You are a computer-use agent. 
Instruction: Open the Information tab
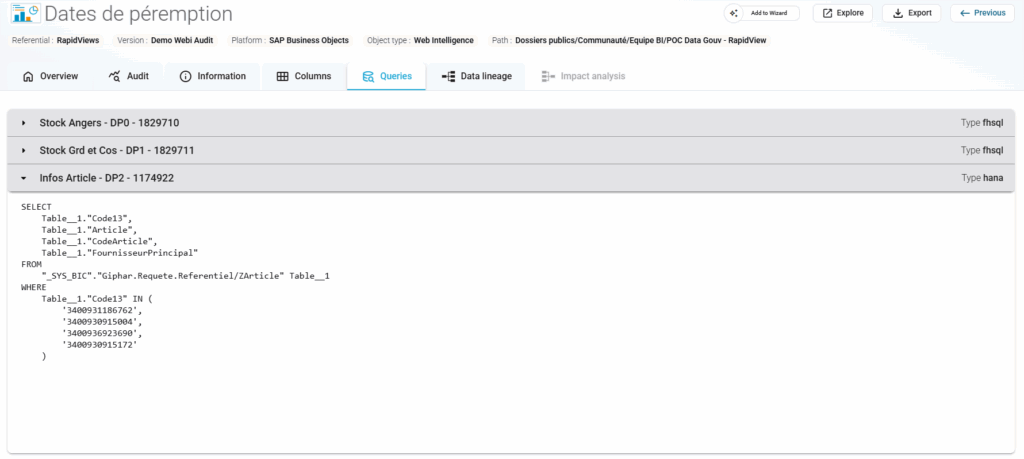(213, 76)
